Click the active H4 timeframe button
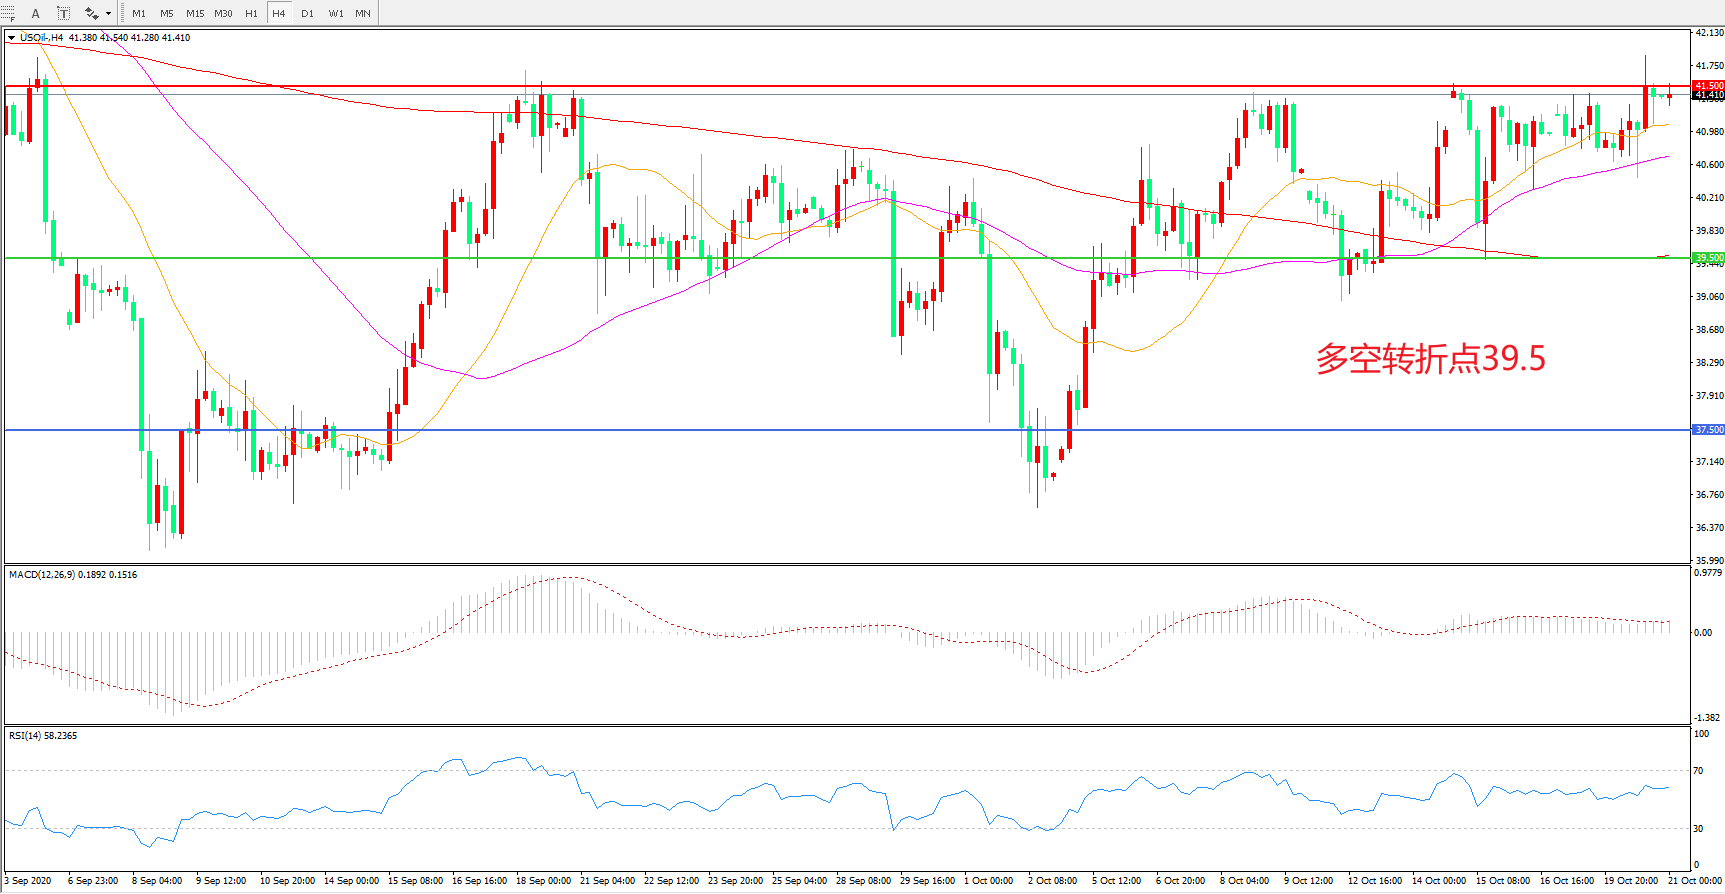1725x894 pixels. click(279, 13)
